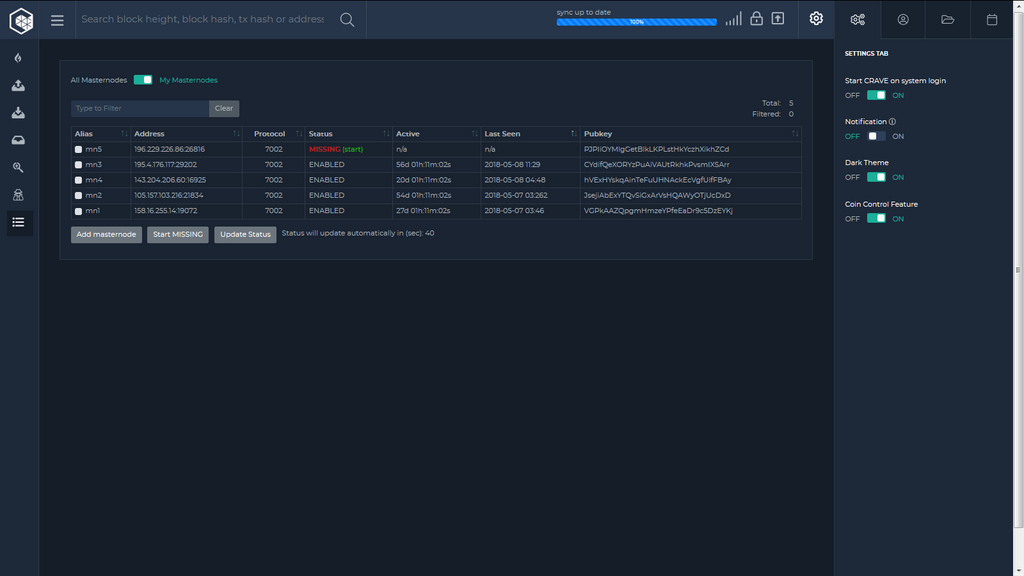The width and height of the screenshot is (1024, 576).
Task: Click the CRAVE logo icon
Action: pyautogui.click(x=21, y=20)
